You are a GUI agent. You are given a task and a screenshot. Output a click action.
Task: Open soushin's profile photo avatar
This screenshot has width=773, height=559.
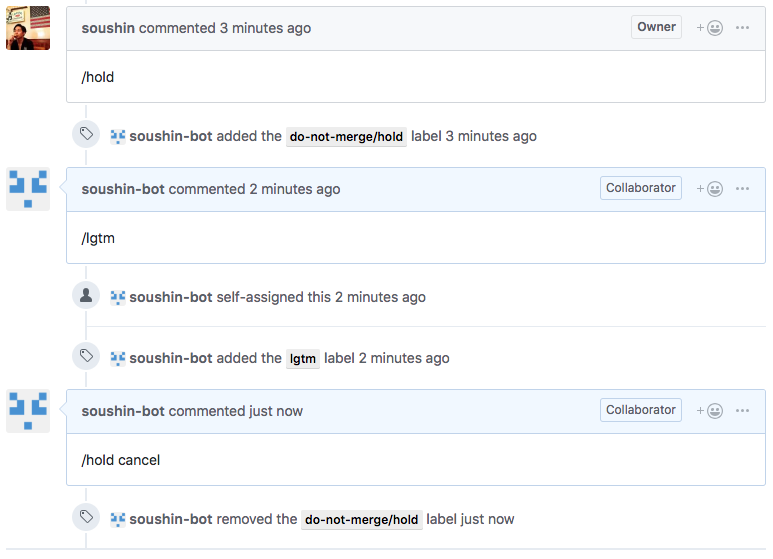pyautogui.click(x=28, y=28)
